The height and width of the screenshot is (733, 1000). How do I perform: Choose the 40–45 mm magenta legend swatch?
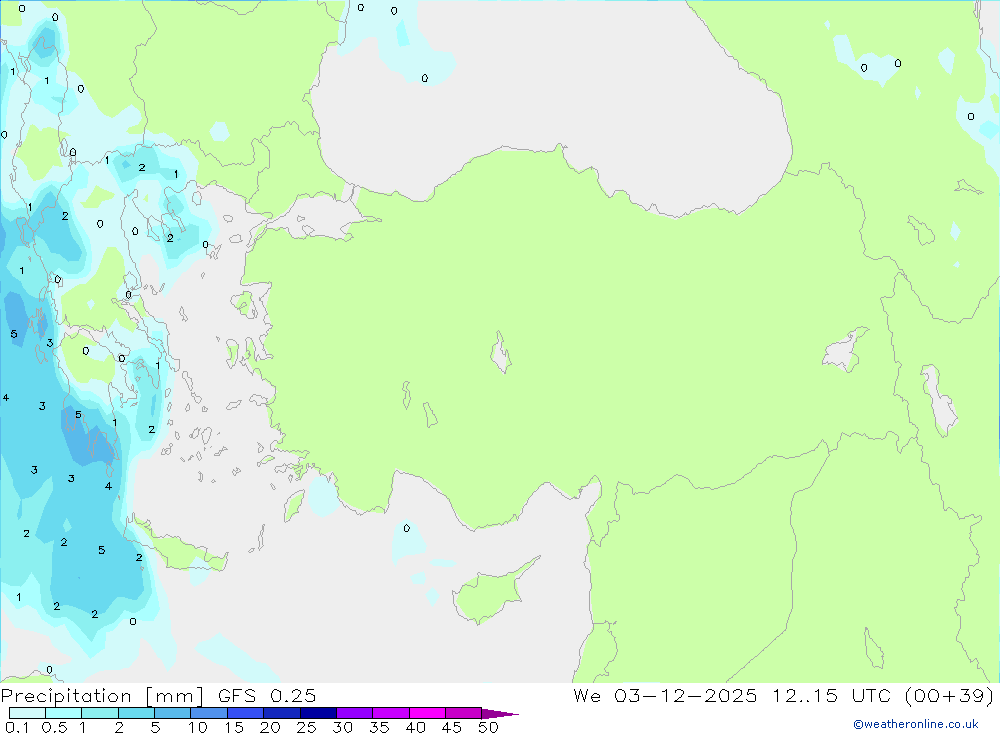(x=427, y=713)
